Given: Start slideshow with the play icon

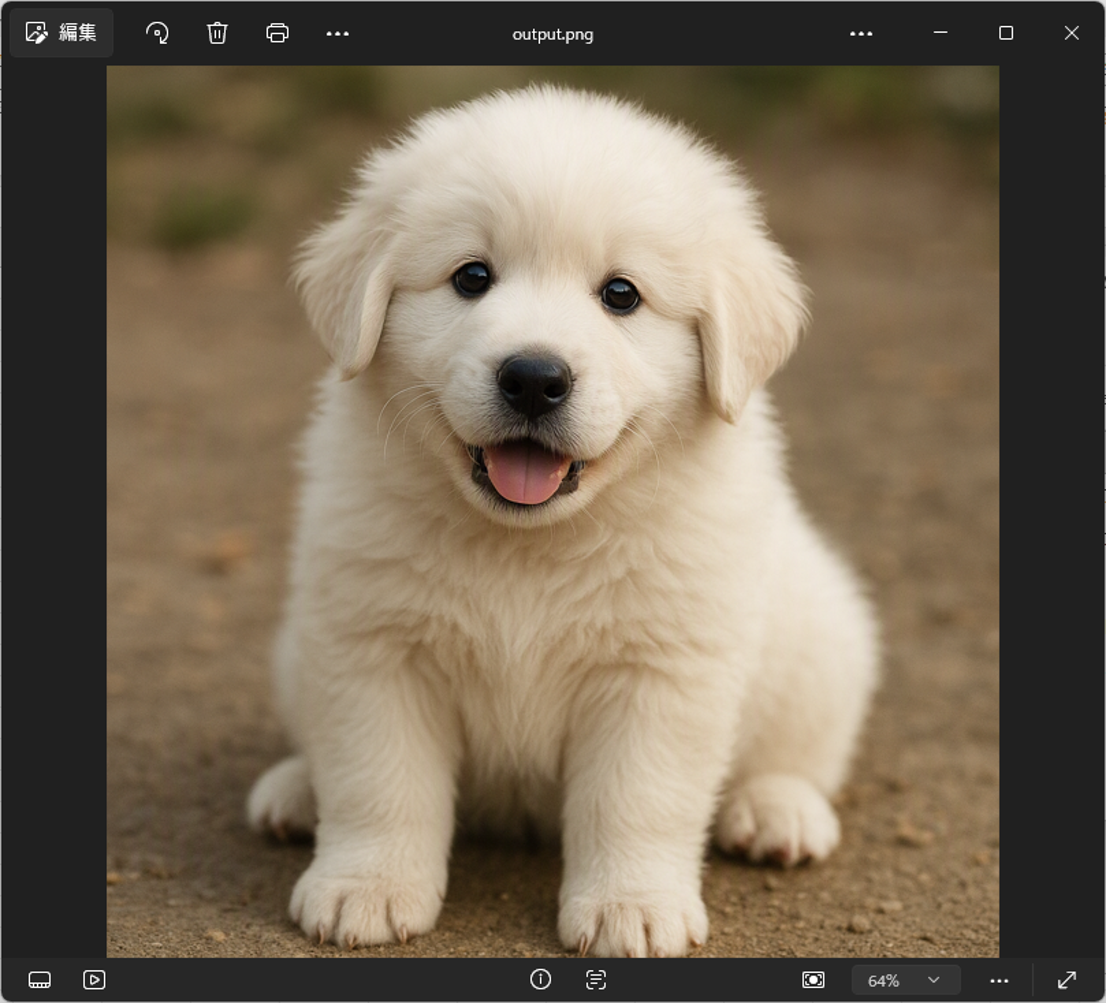Looking at the screenshot, I should point(94,980).
